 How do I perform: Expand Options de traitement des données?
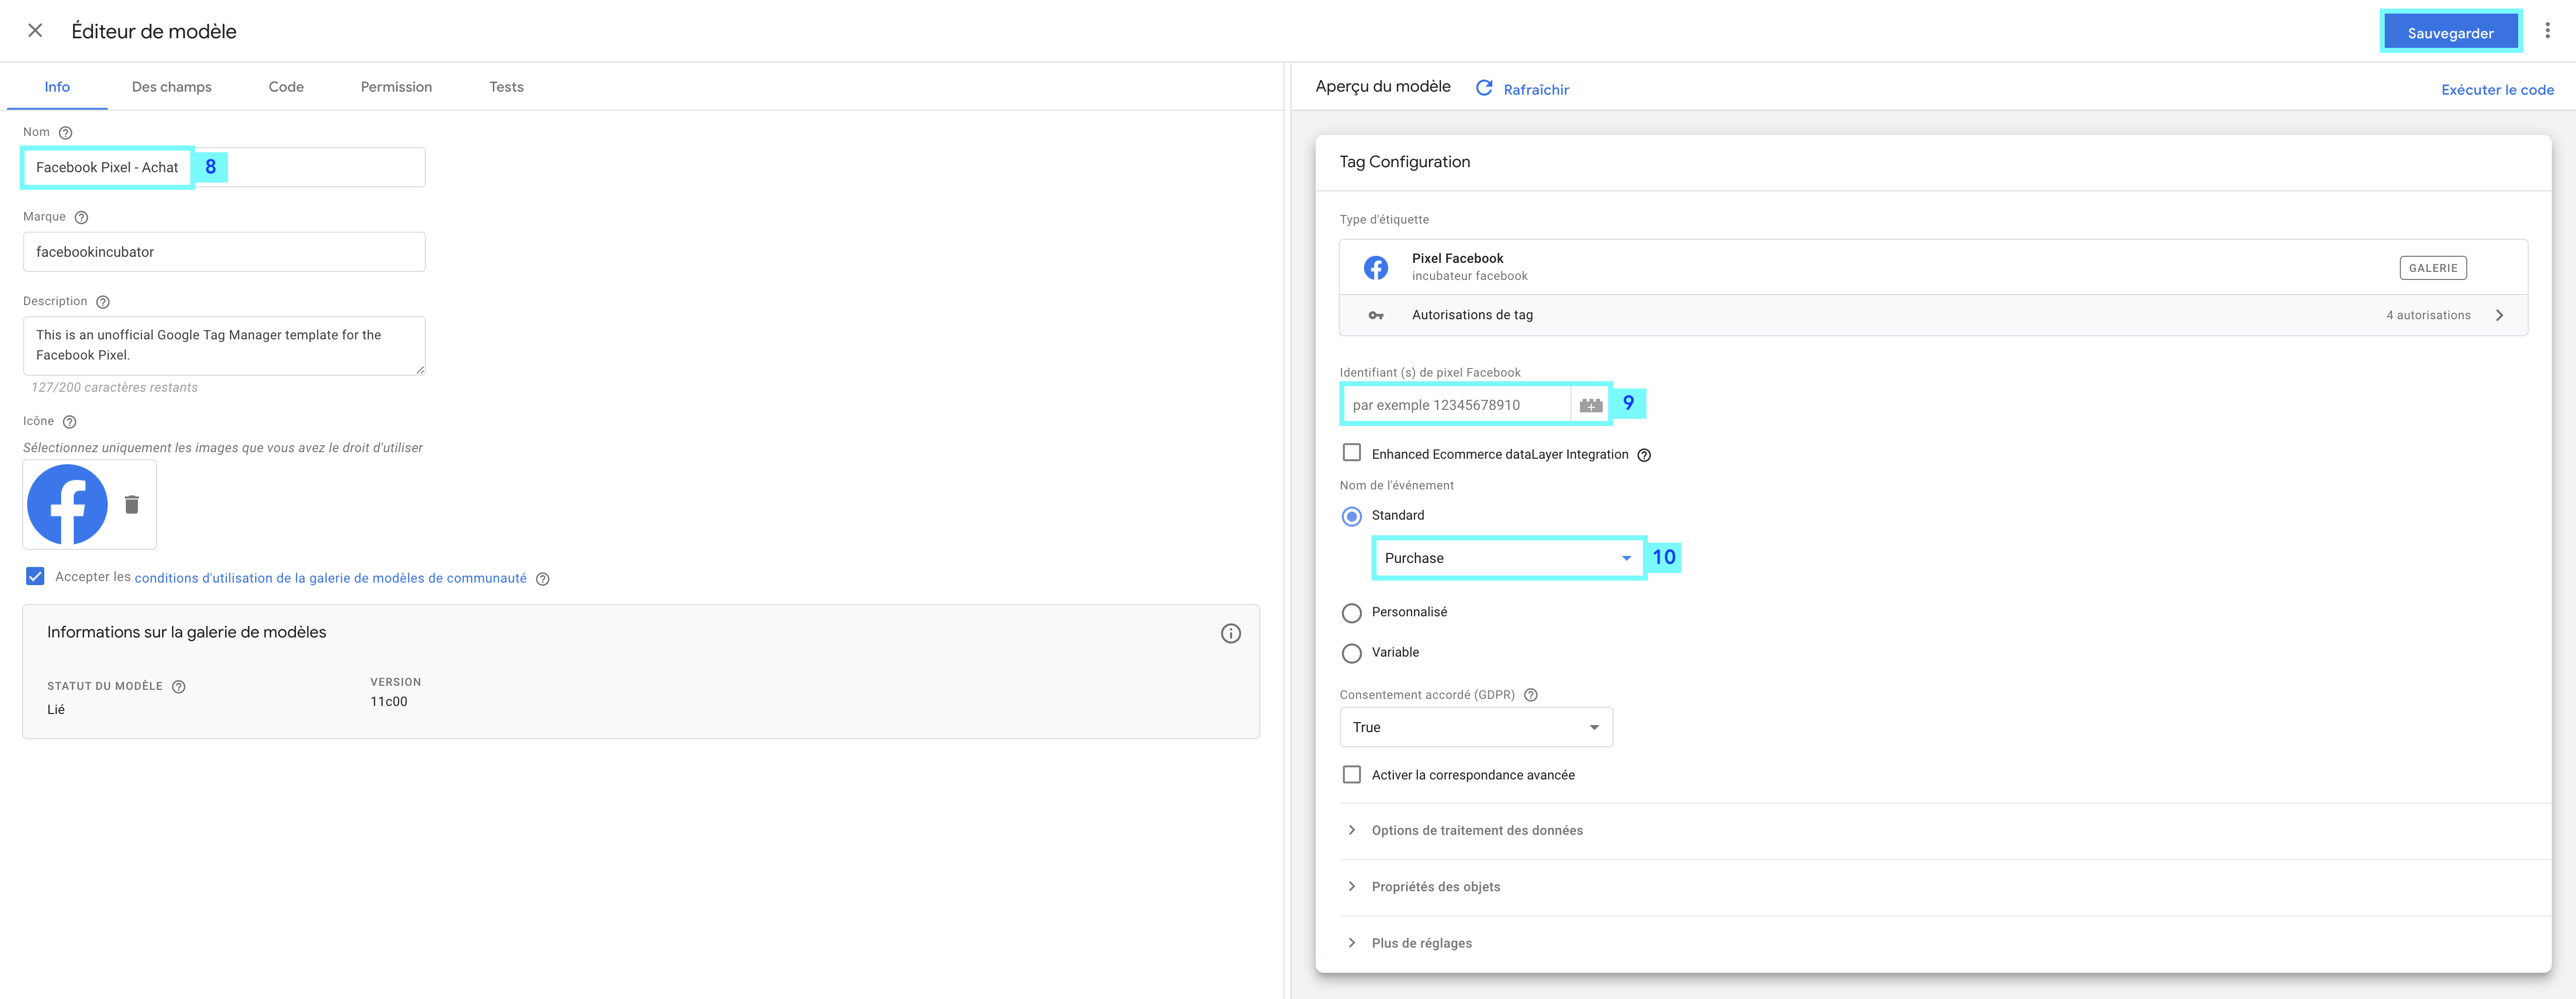point(1476,830)
